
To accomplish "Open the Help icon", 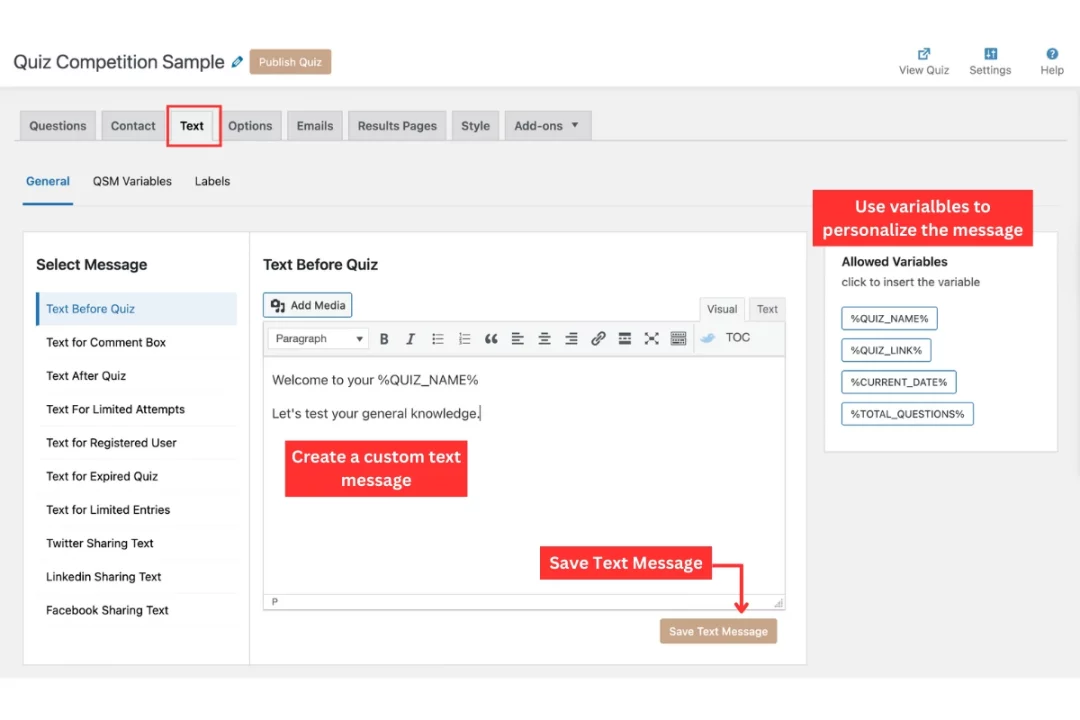I will click(1051, 60).
